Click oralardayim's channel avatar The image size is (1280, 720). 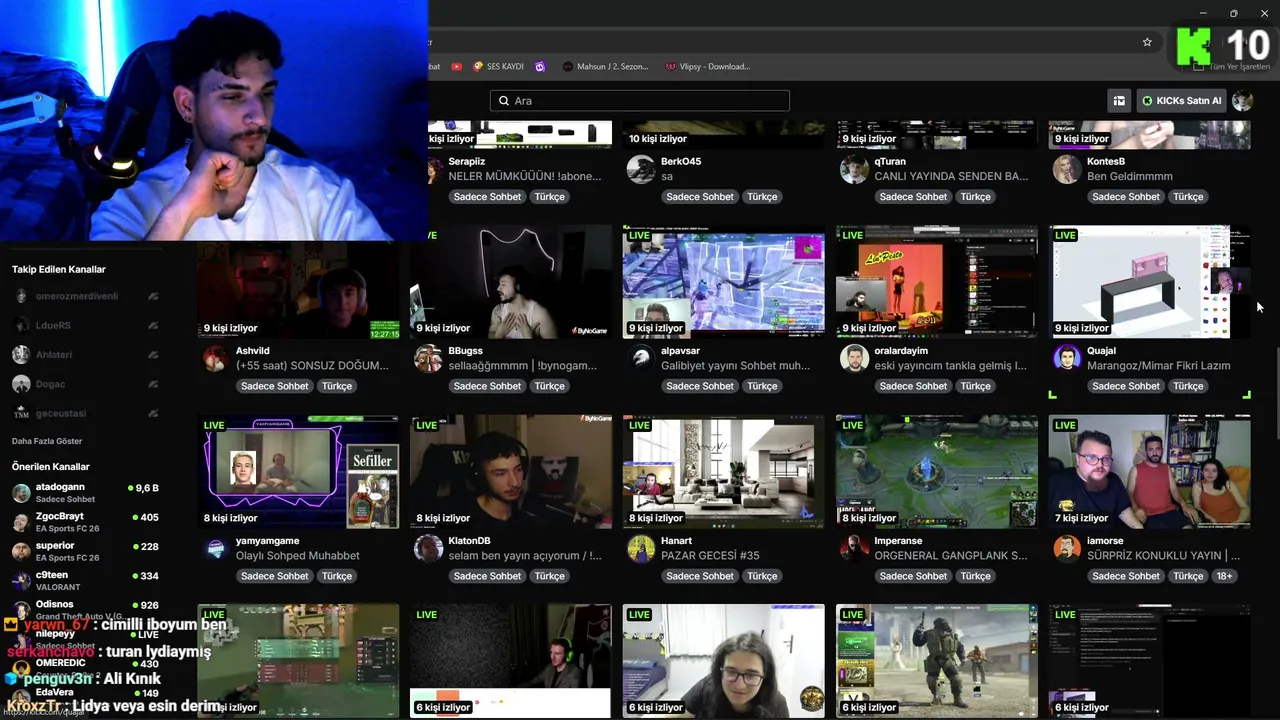(x=854, y=359)
